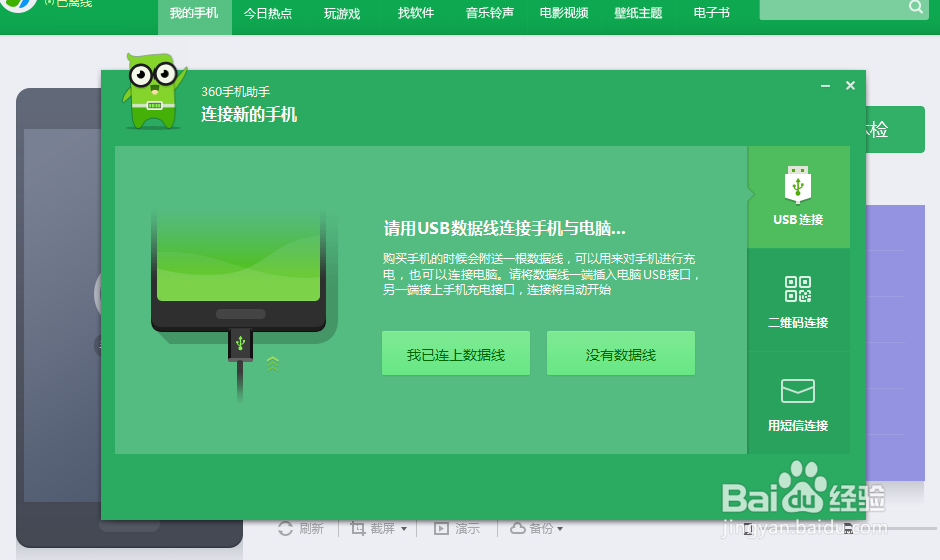Close the 连接新的手机 dialog
Screen dimensions: 940x560
850,86
